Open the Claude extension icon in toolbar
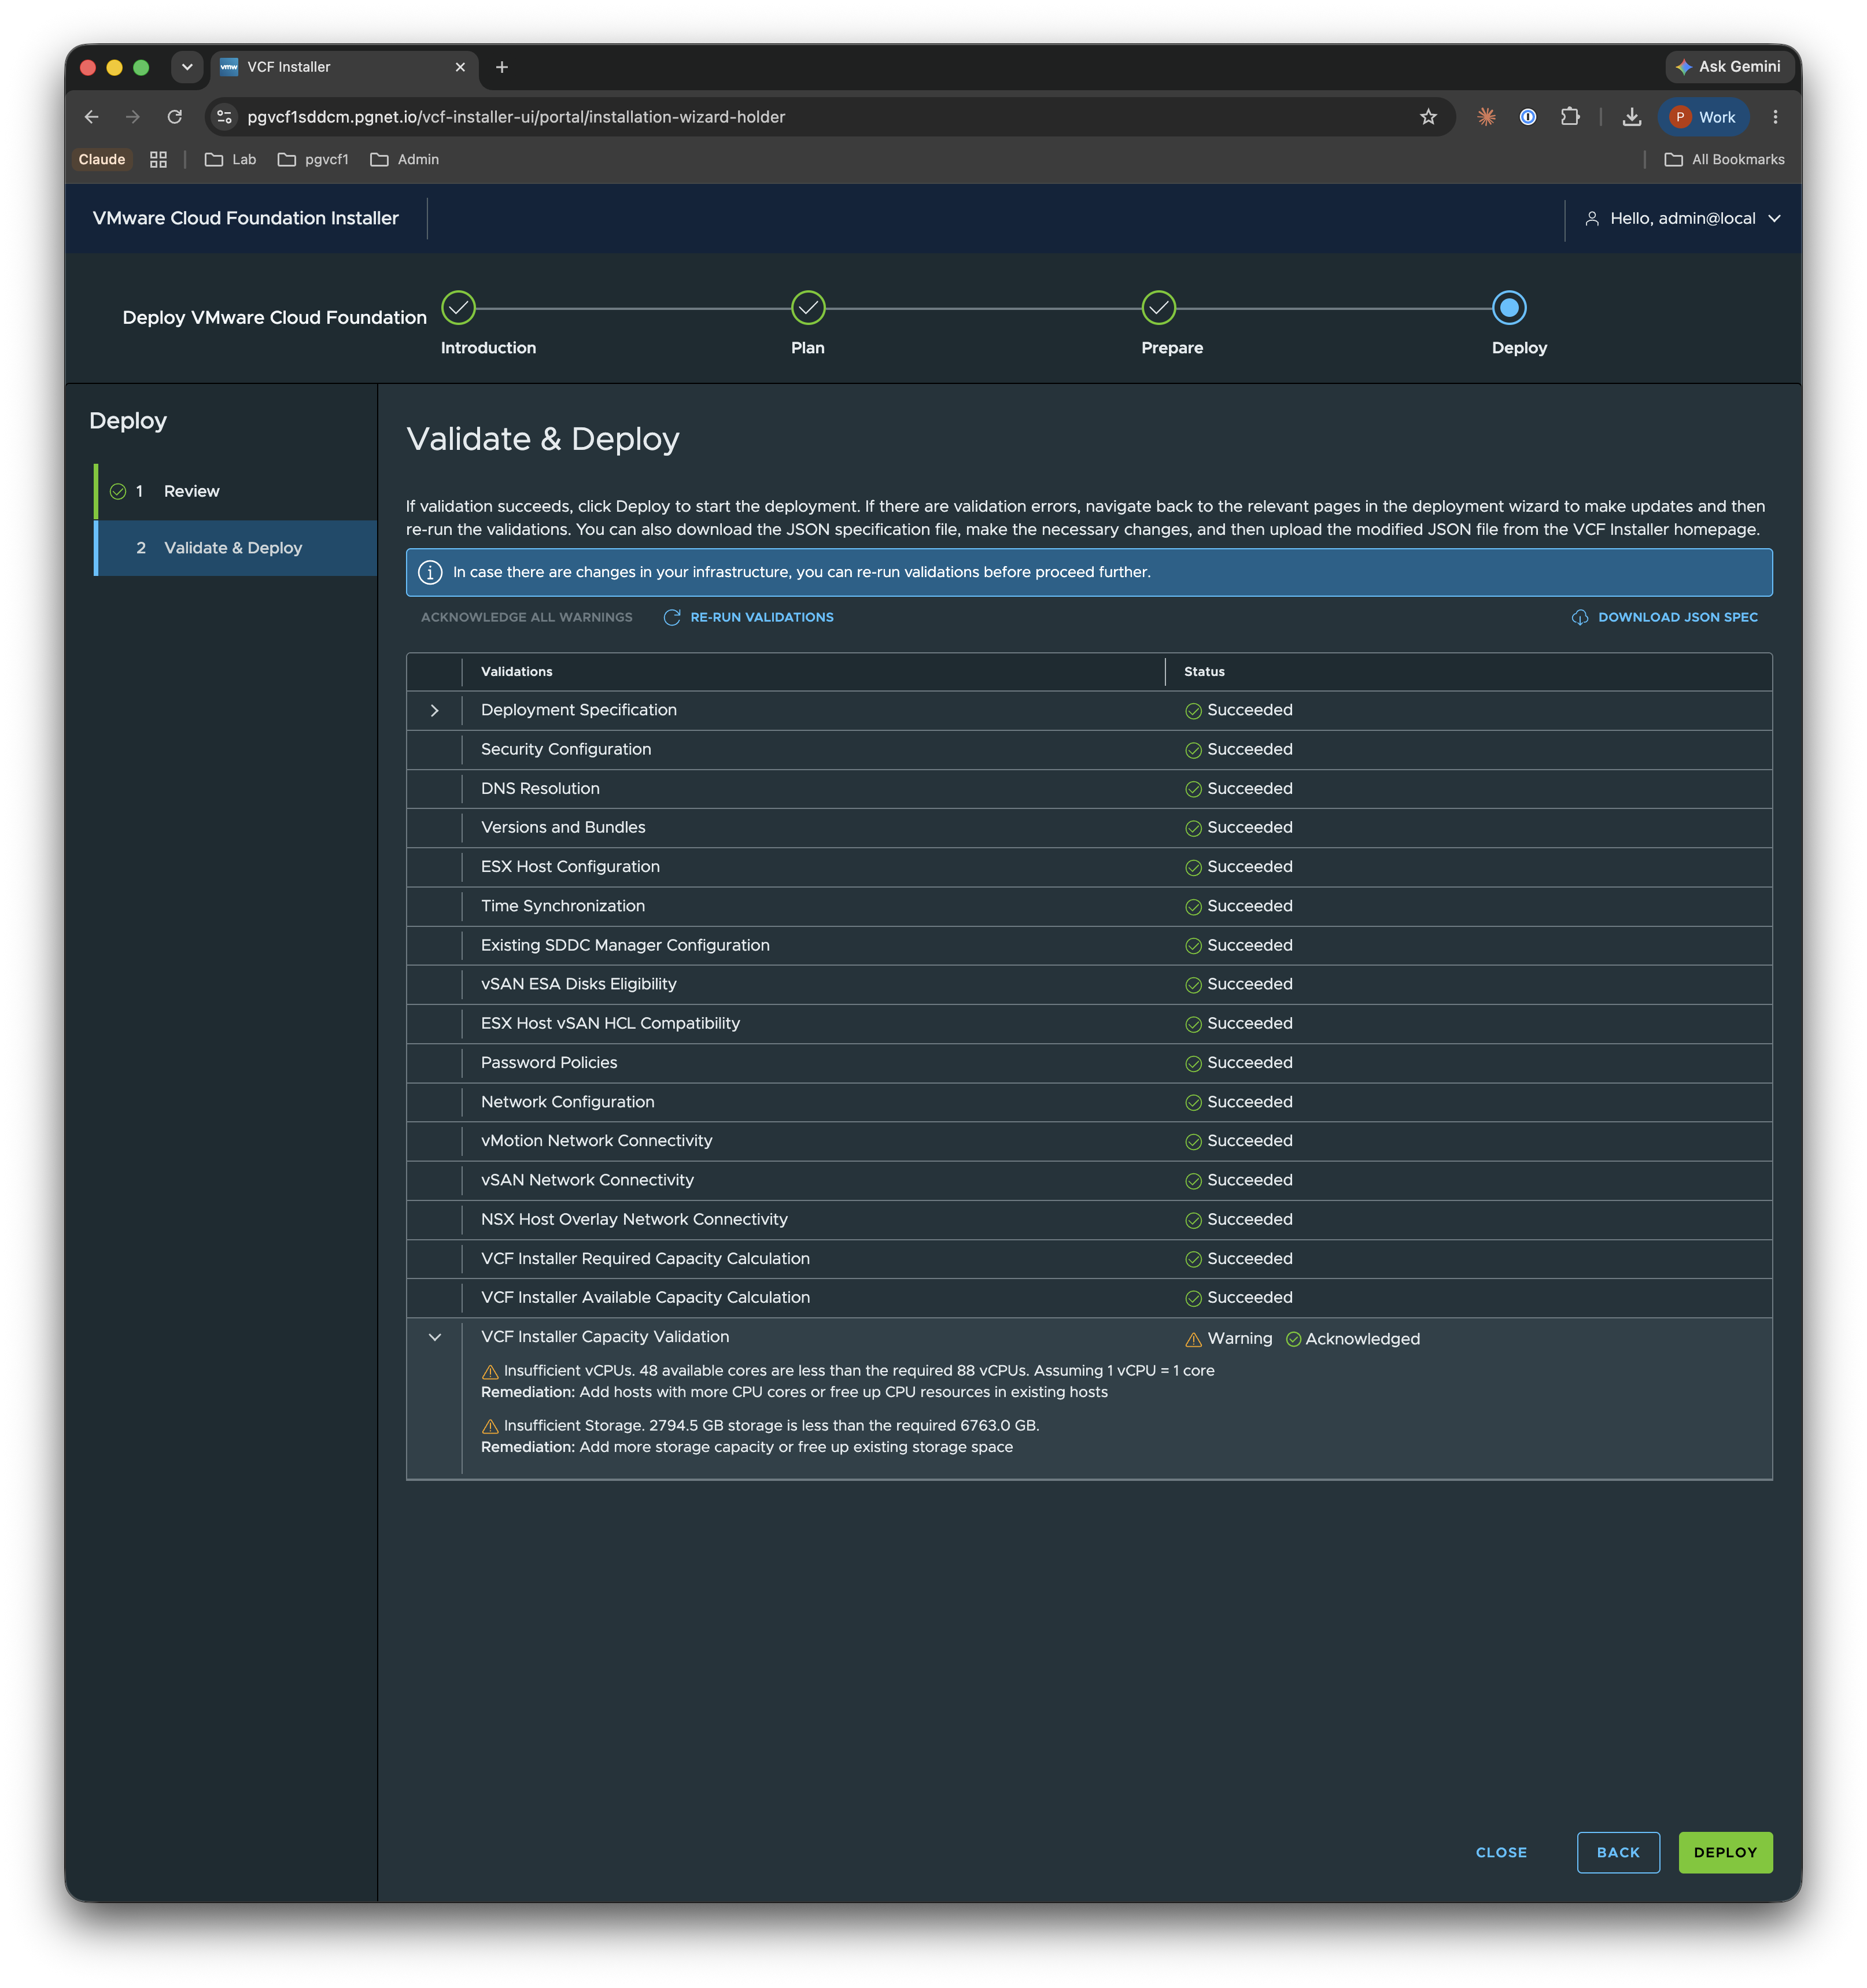Viewport: 1867px width, 1988px height. 1486,117
